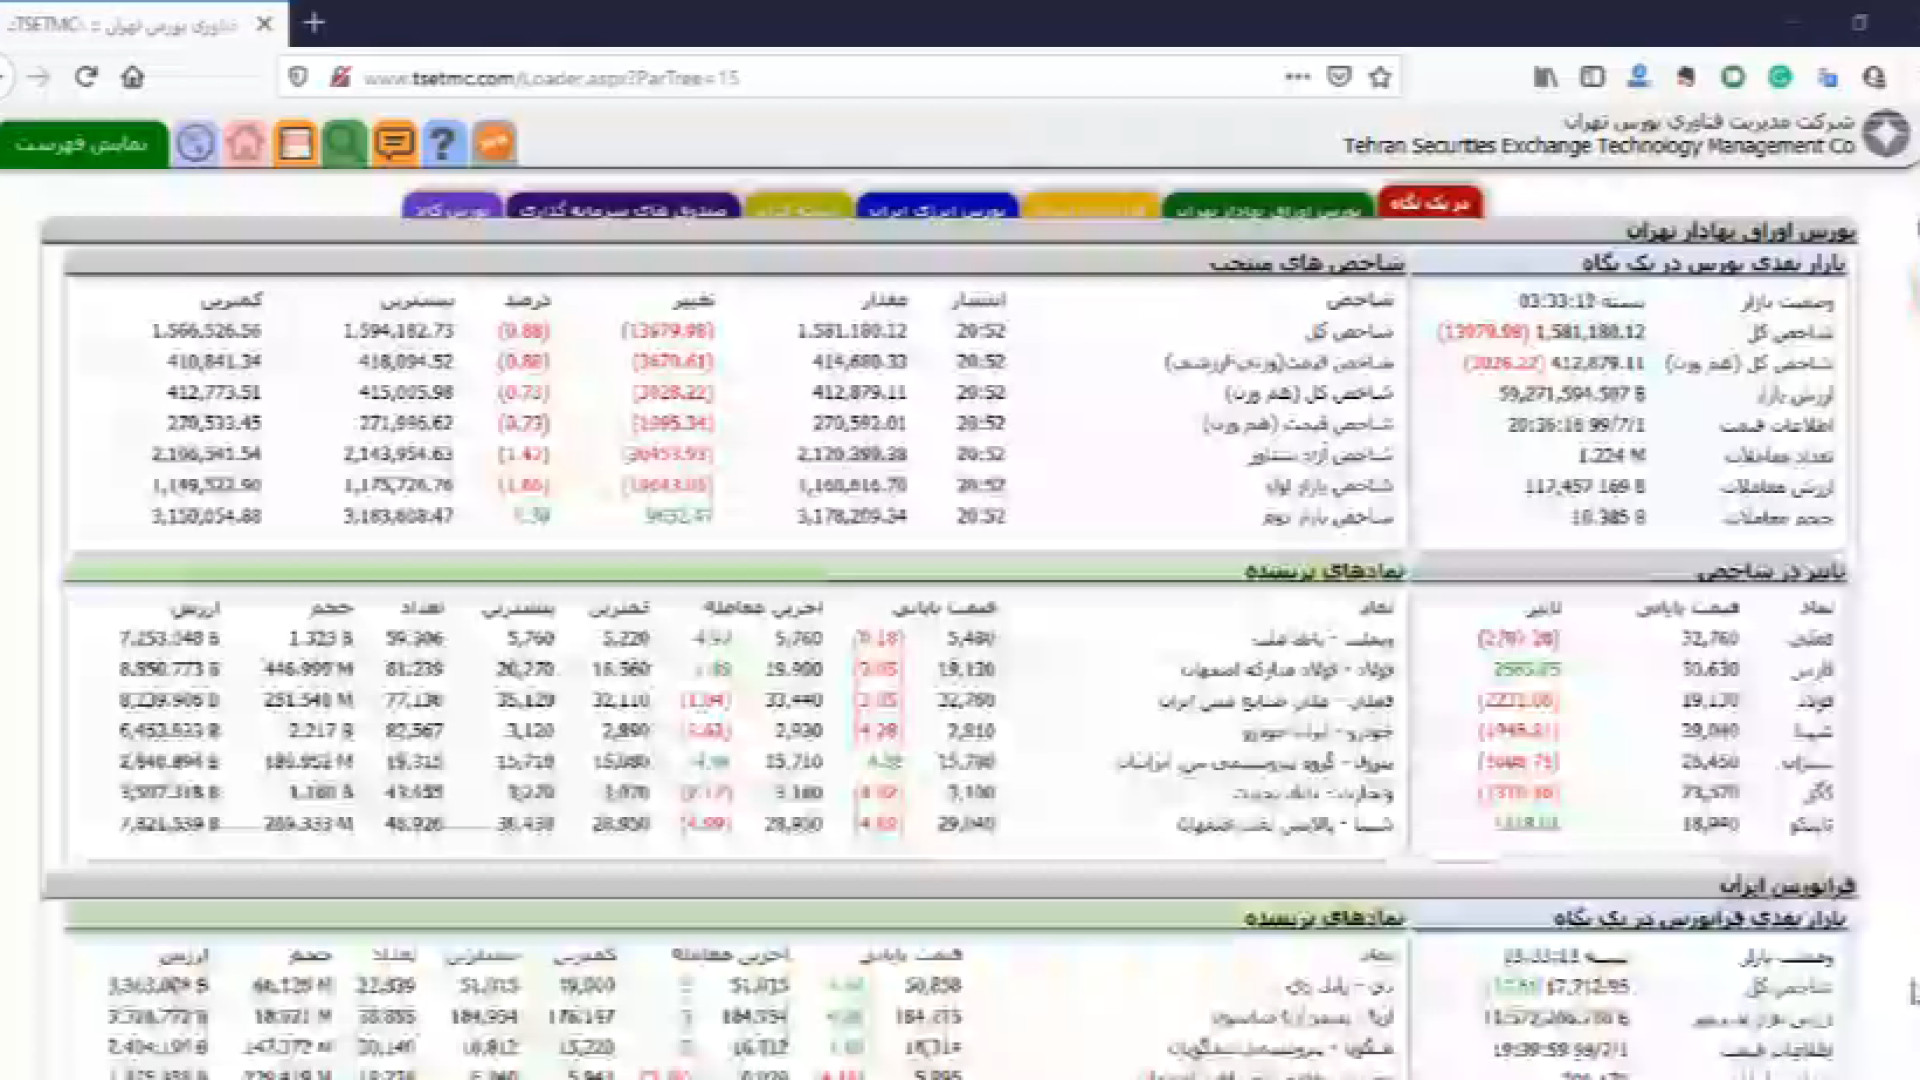The image size is (1920, 1080).
Task: Select the red در یک نگاه tab
Action: (1430, 202)
